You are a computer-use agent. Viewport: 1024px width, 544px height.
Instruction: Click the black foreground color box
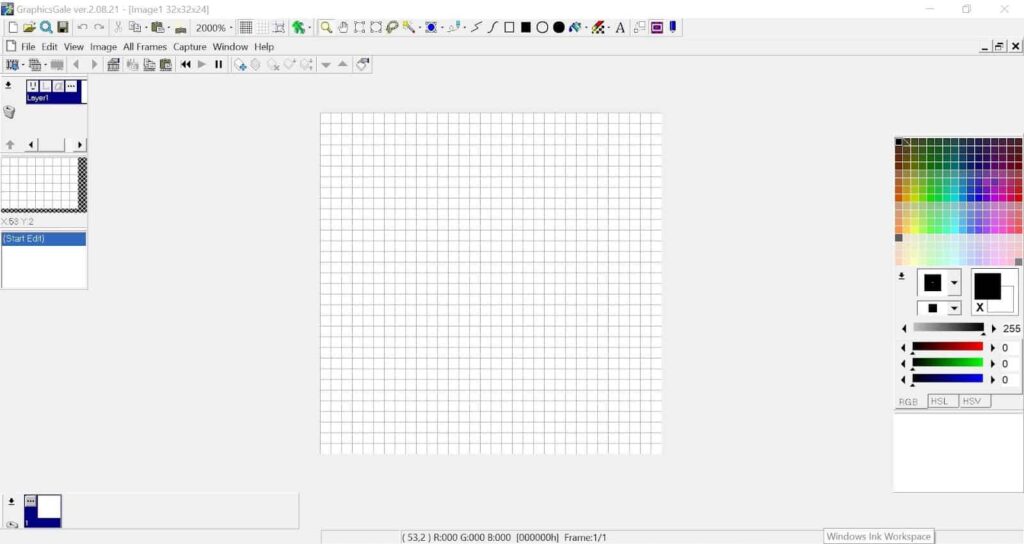pyautogui.click(x=987, y=286)
